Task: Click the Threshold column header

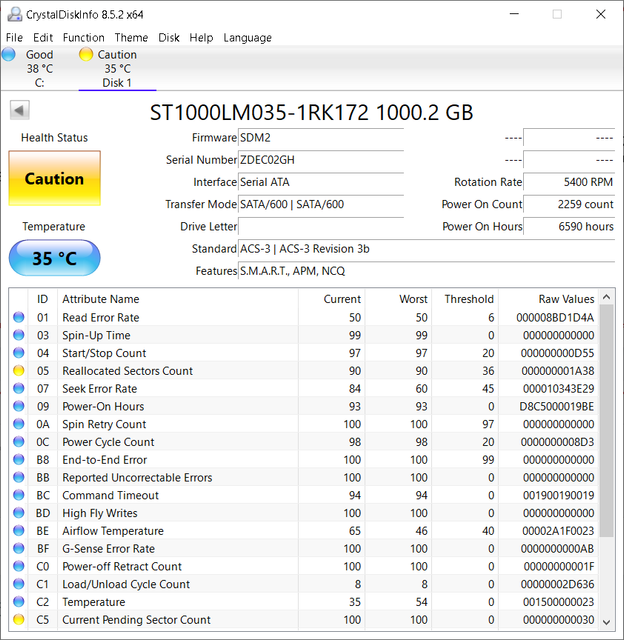Action: point(465,299)
